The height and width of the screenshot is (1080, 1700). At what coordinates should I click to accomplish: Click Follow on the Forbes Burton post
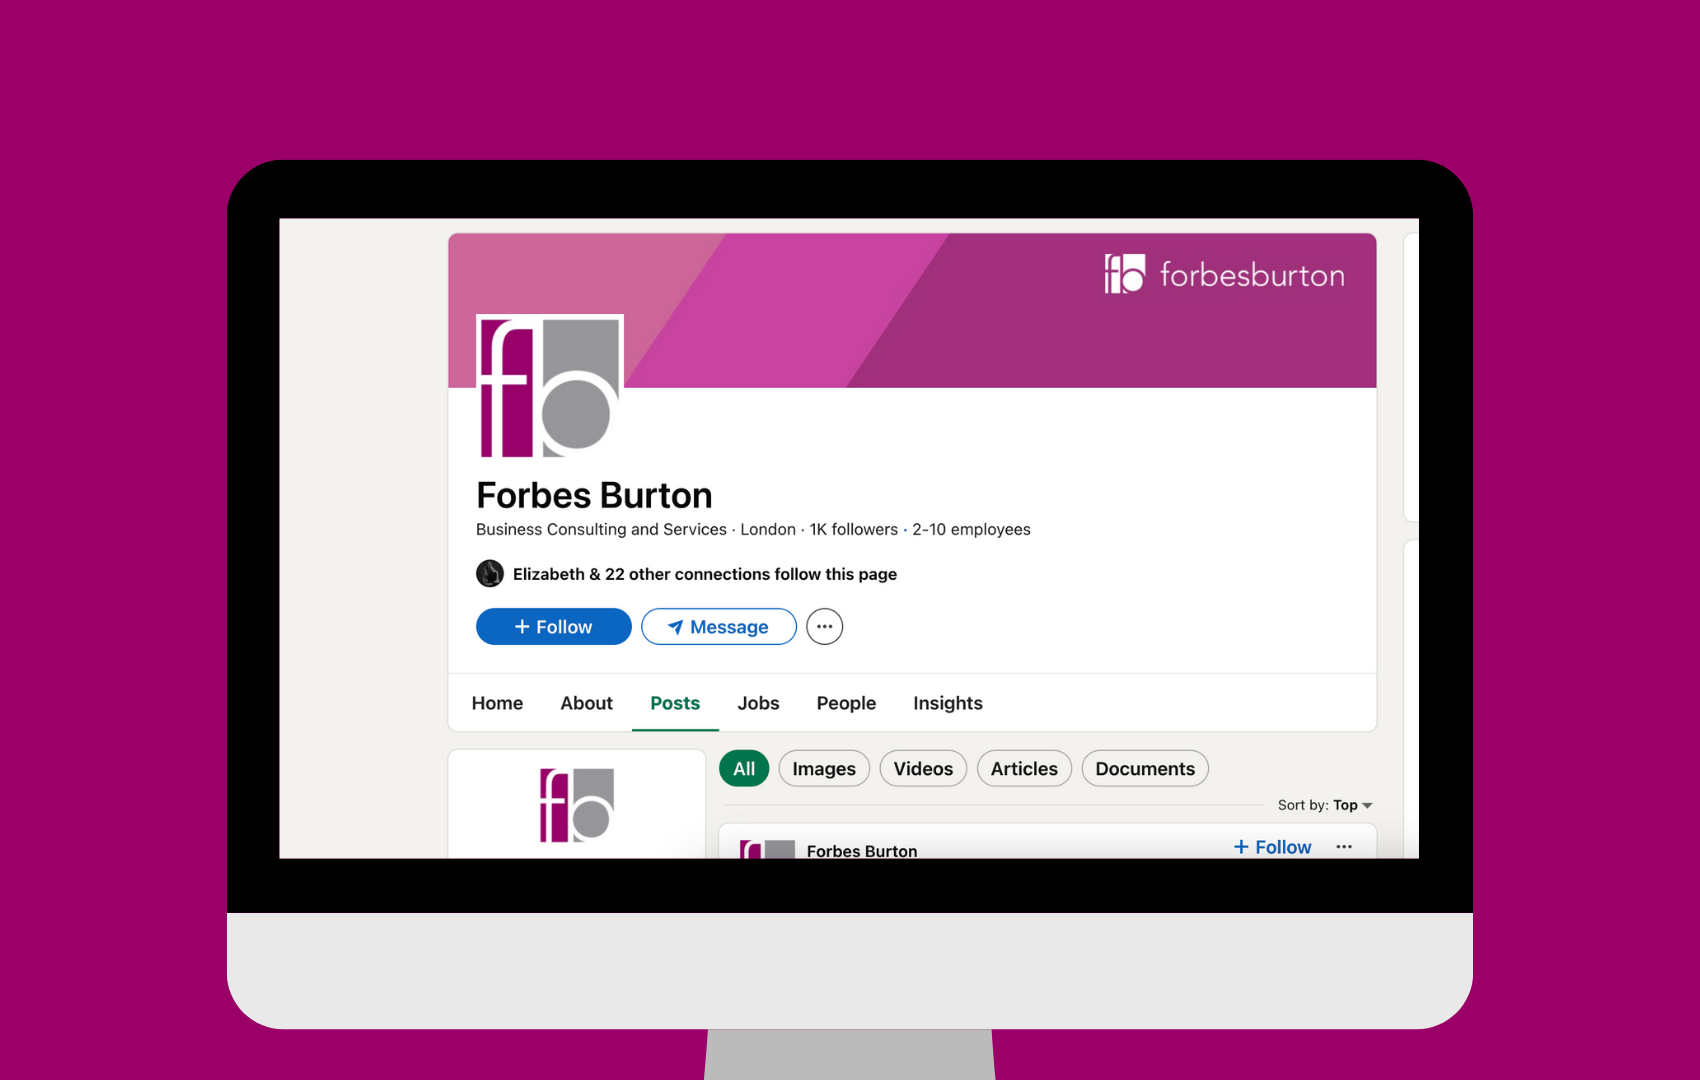(x=1272, y=847)
